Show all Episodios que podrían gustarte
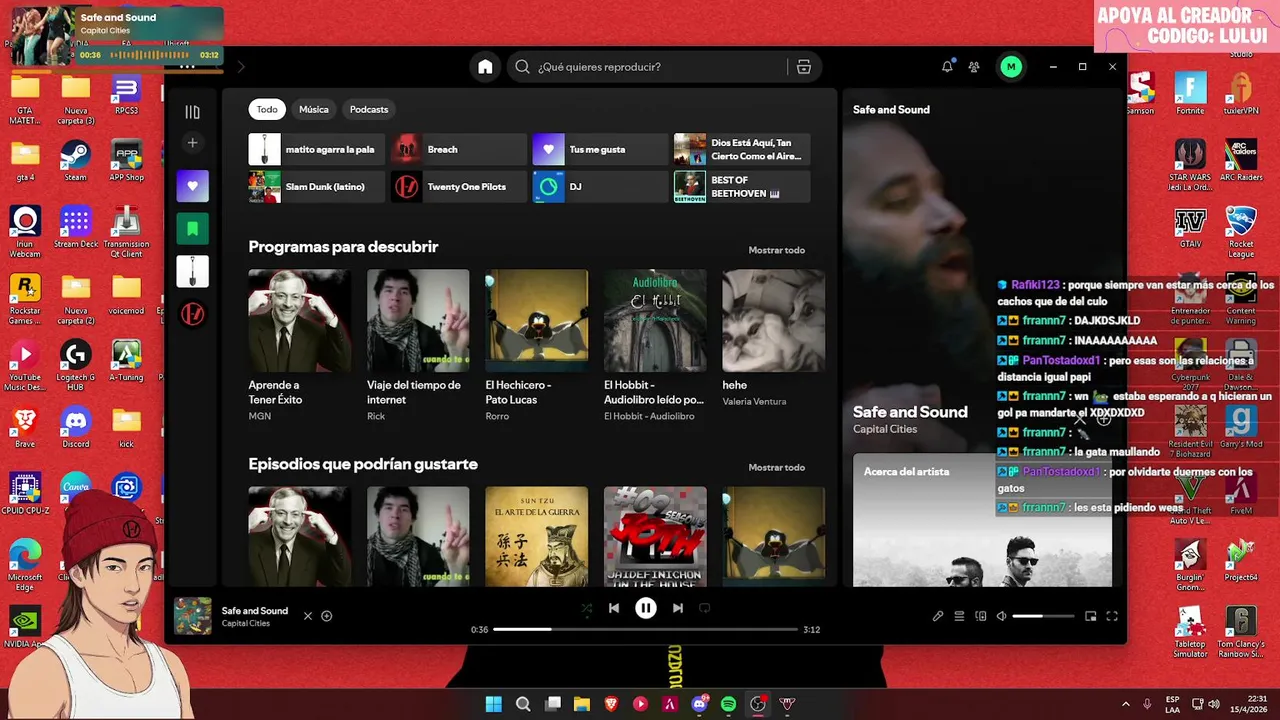This screenshot has height=720, width=1280. coord(777,467)
